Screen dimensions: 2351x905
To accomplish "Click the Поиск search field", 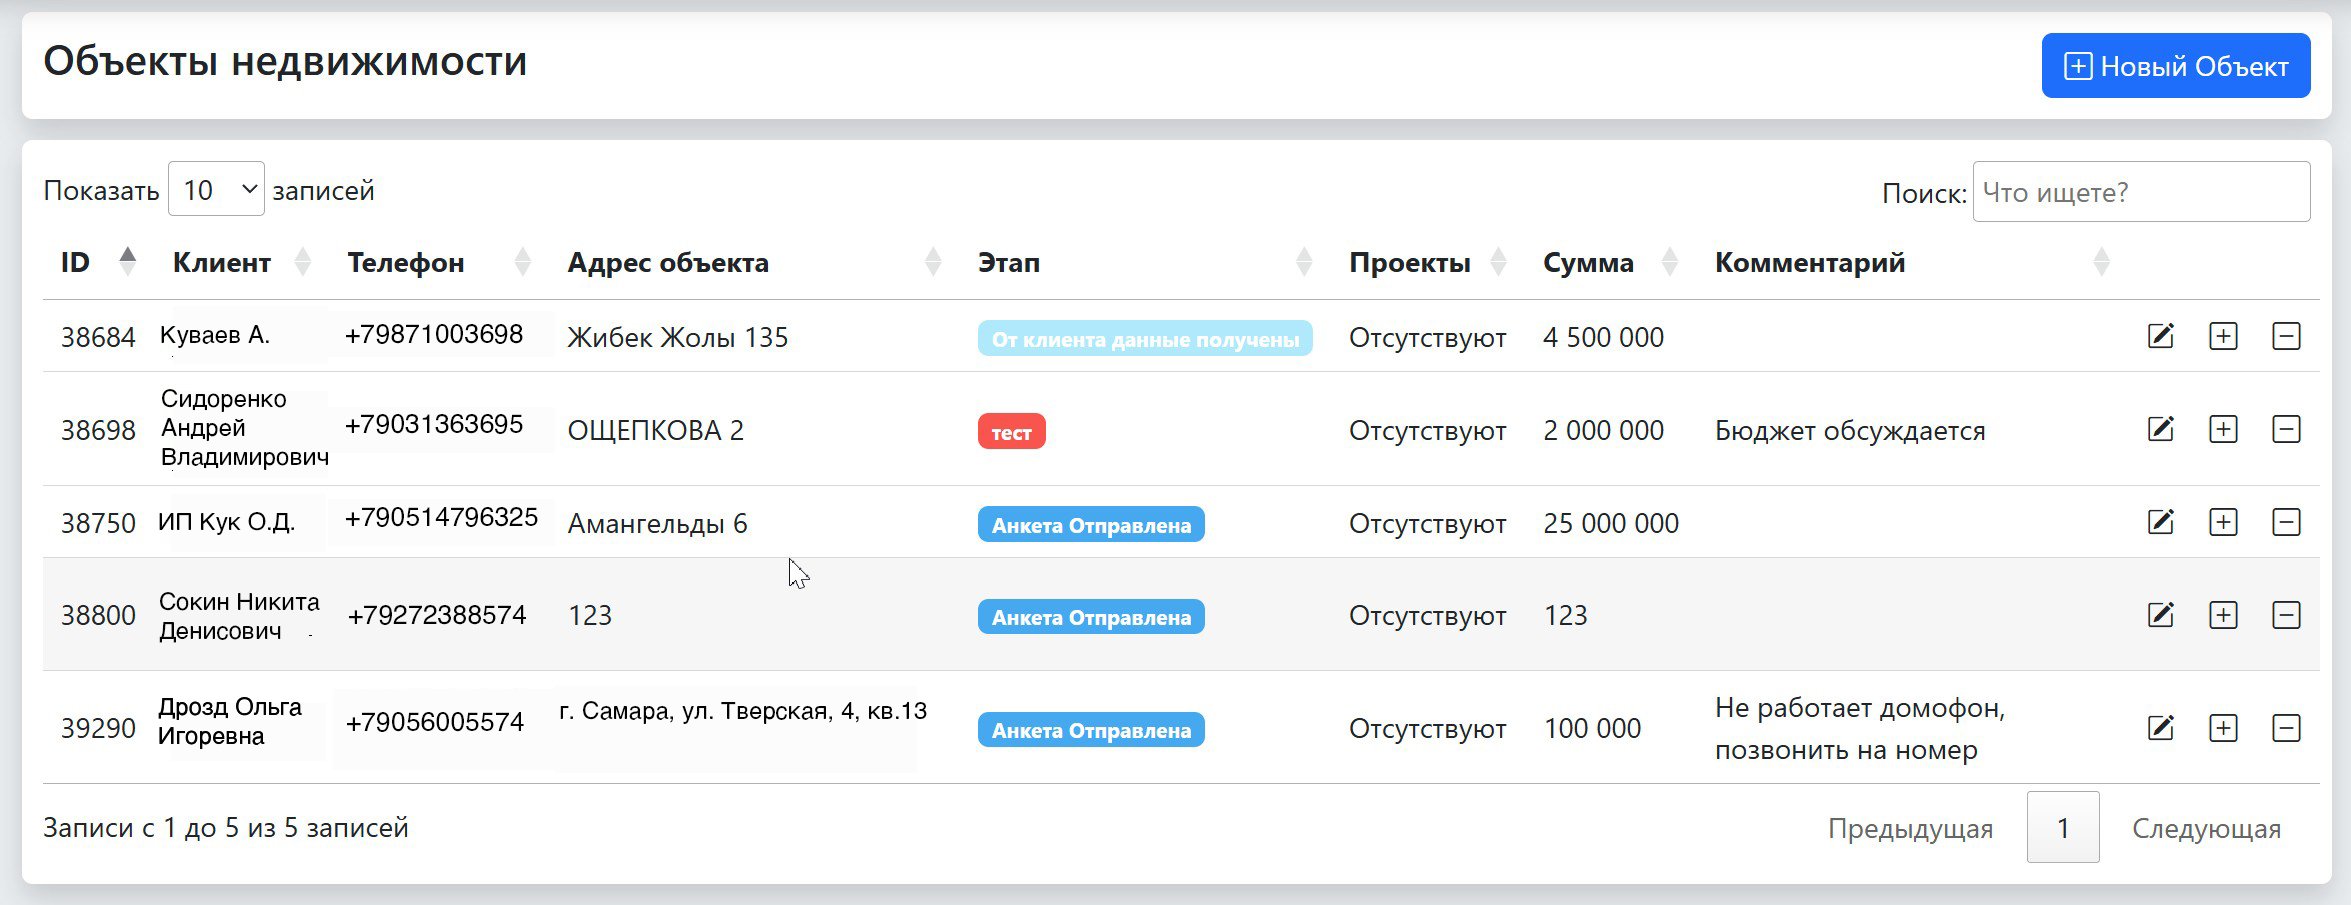I will click(x=2140, y=192).
